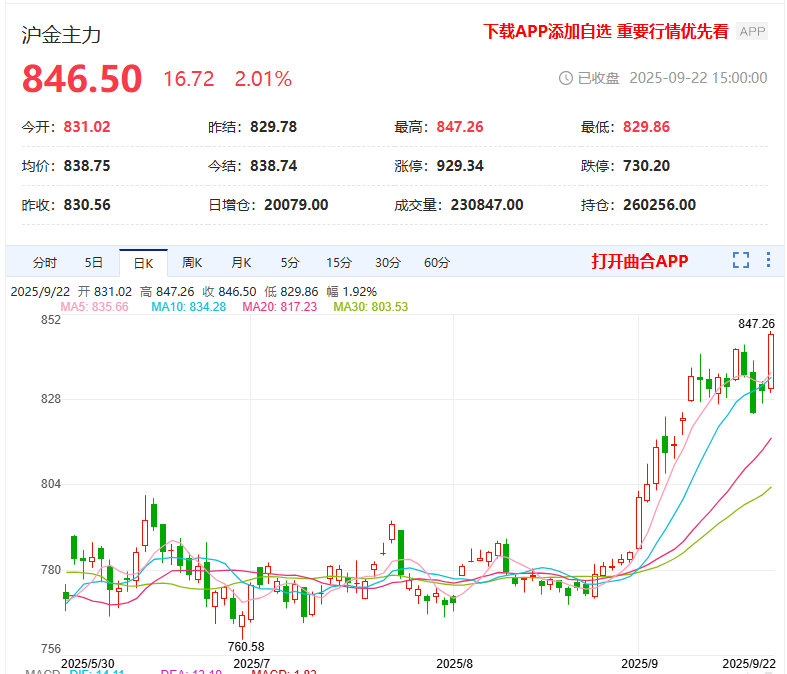Select the 60分 tab
The height and width of the screenshot is (674, 787).
tap(437, 262)
